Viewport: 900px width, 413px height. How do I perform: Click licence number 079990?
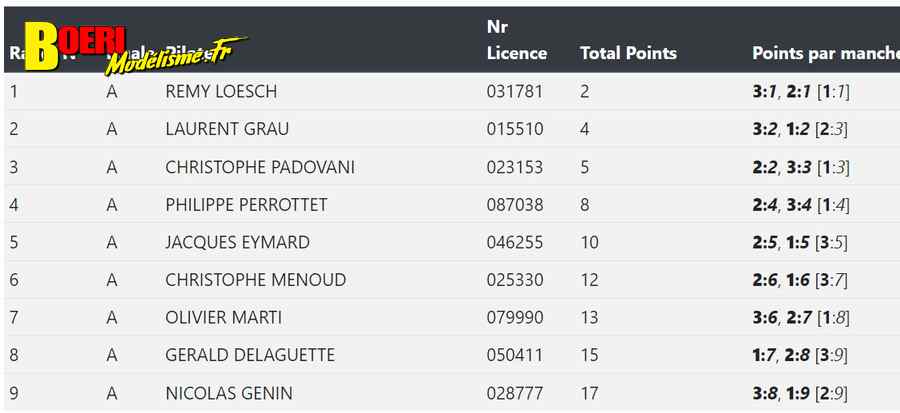click(515, 317)
